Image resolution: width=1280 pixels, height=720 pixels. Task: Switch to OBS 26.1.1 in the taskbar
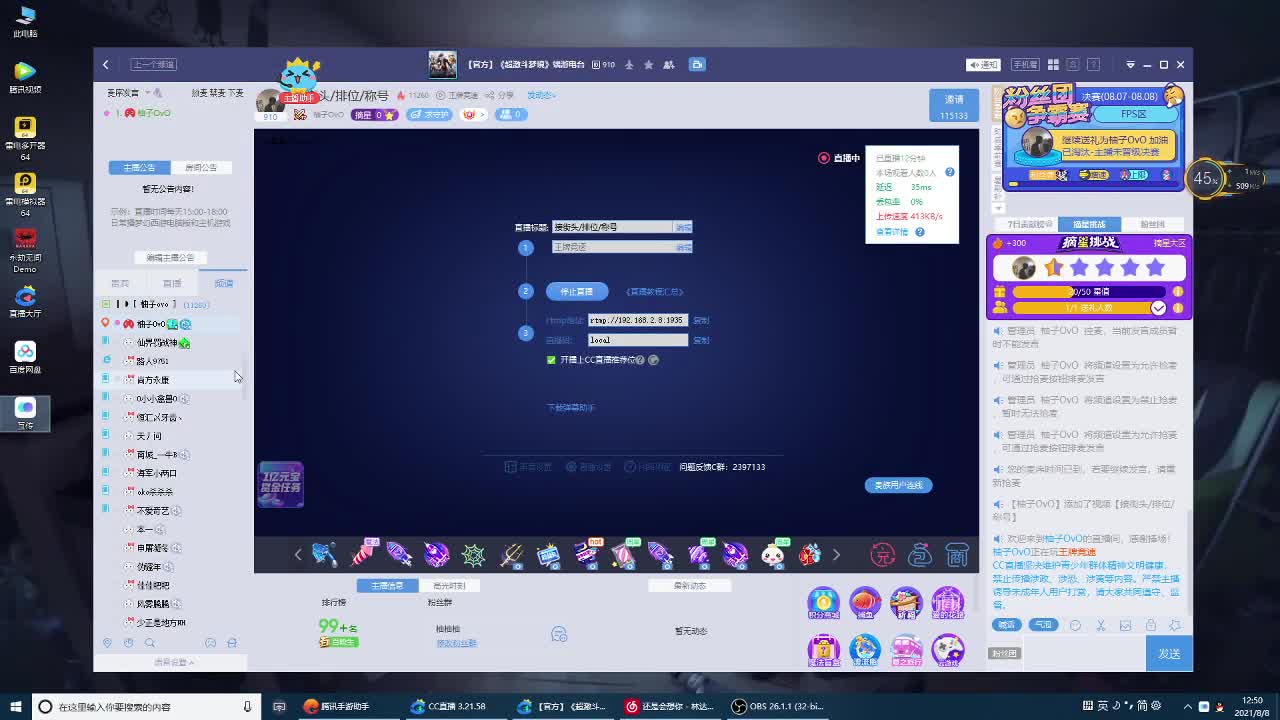[x=778, y=706]
